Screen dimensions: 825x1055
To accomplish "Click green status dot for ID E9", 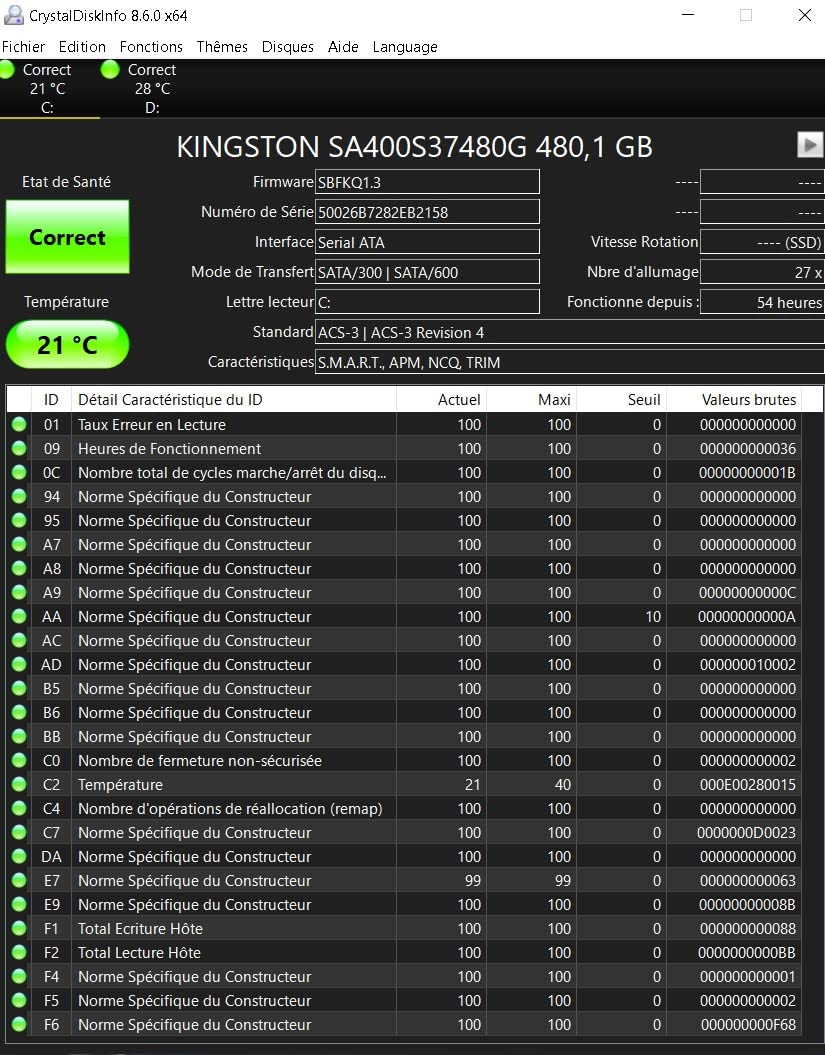I will coord(19,904).
